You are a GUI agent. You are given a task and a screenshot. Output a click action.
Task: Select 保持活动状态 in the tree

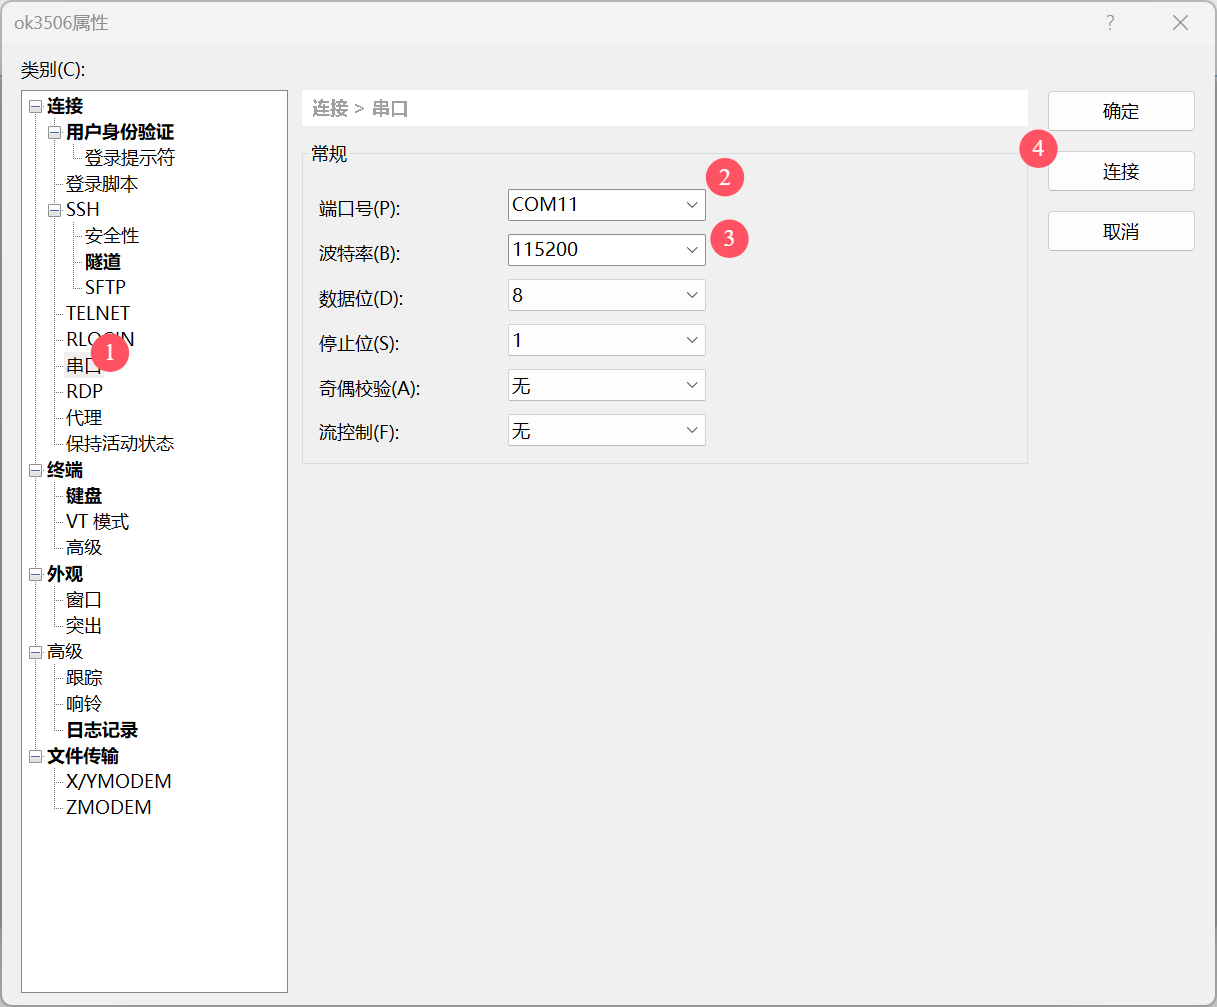pos(120,444)
